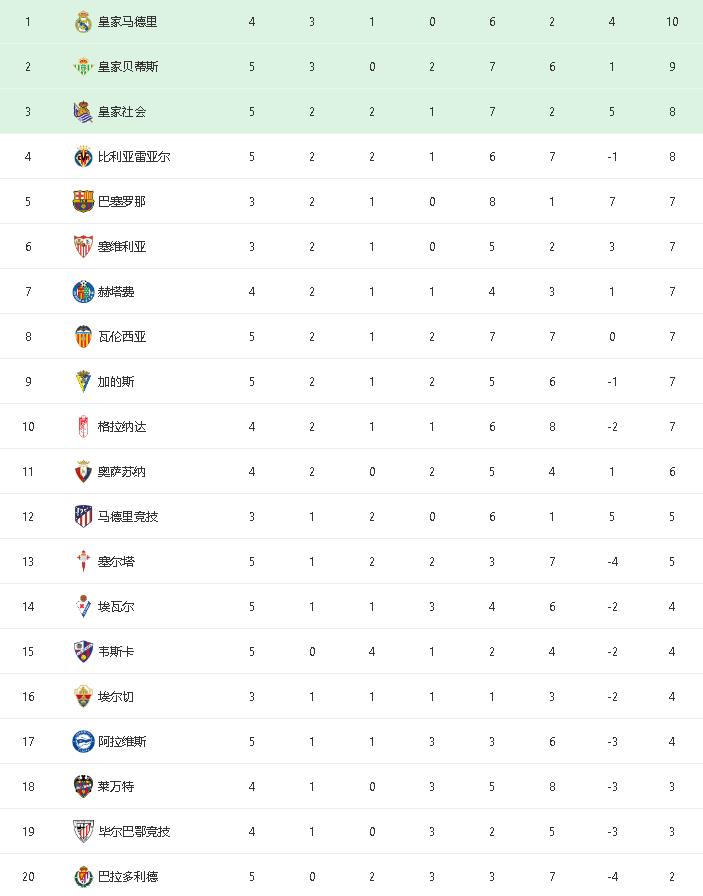Open team link 比利亚雷亚尔
703x896 pixels.
coord(134,157)
